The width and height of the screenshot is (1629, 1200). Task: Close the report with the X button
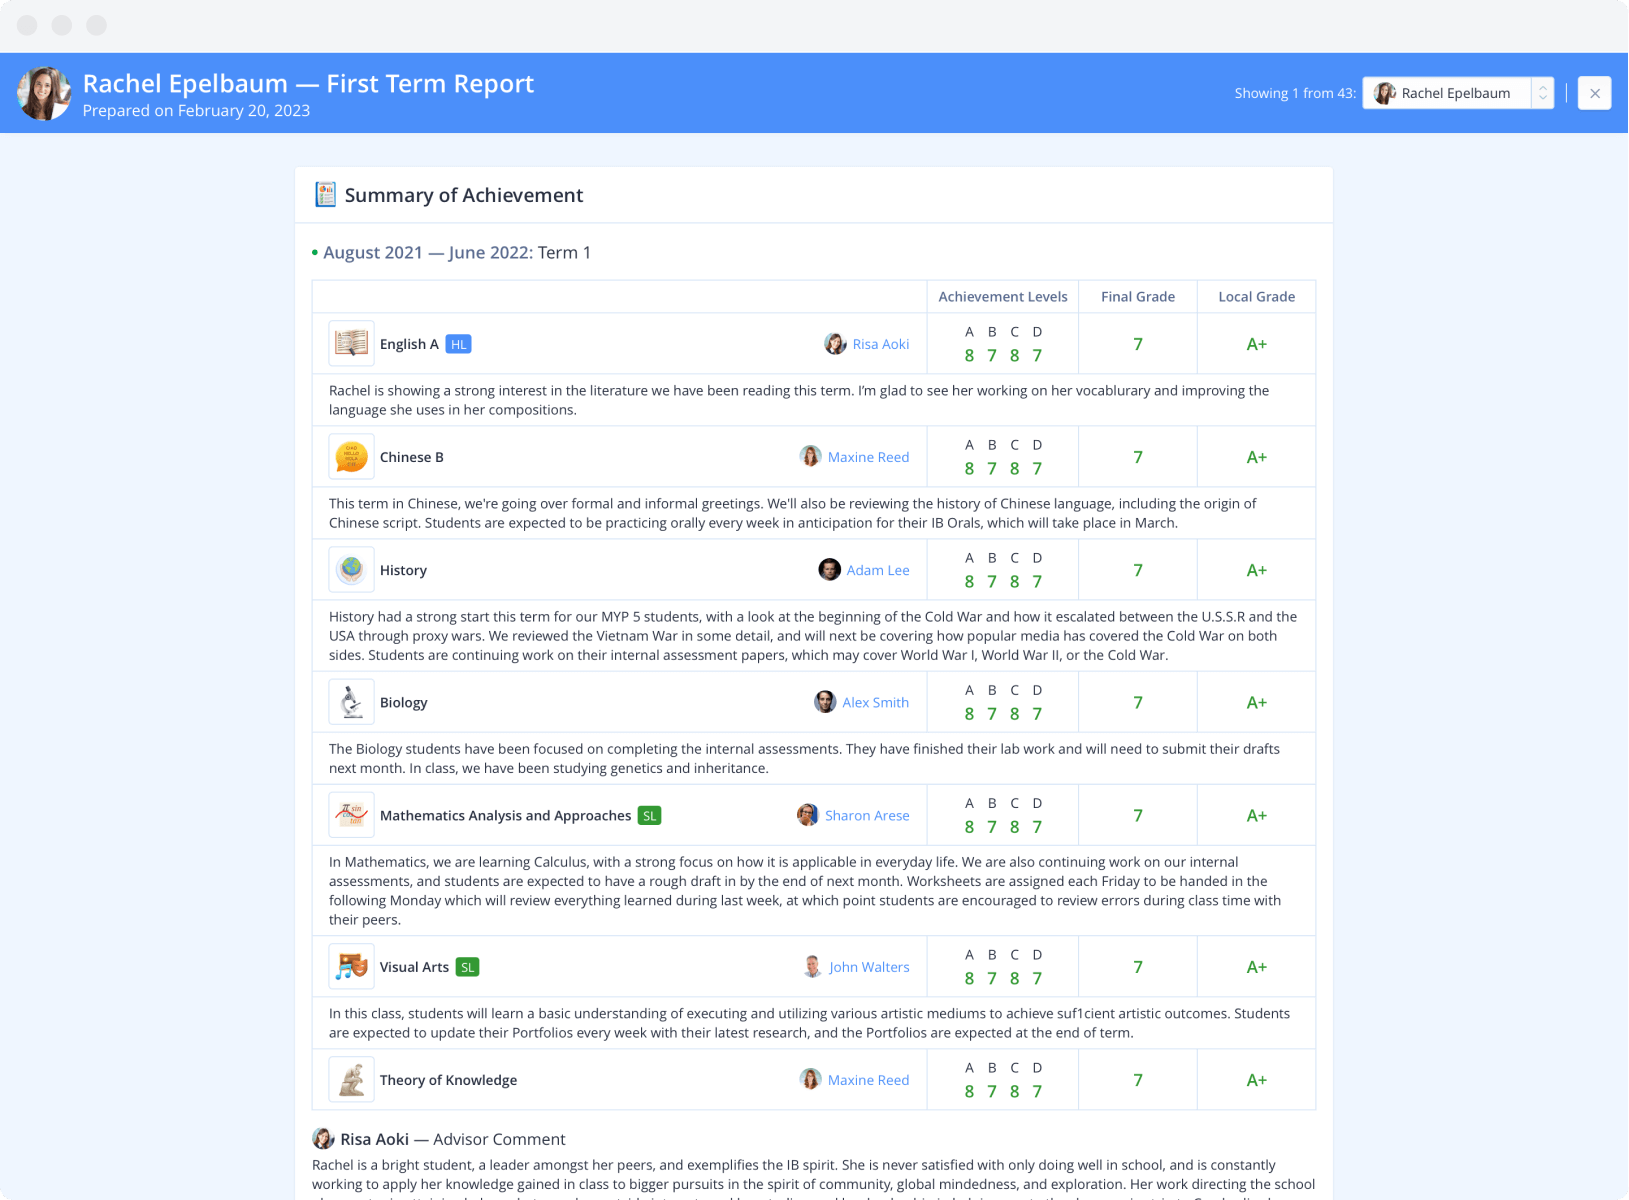1595,93
